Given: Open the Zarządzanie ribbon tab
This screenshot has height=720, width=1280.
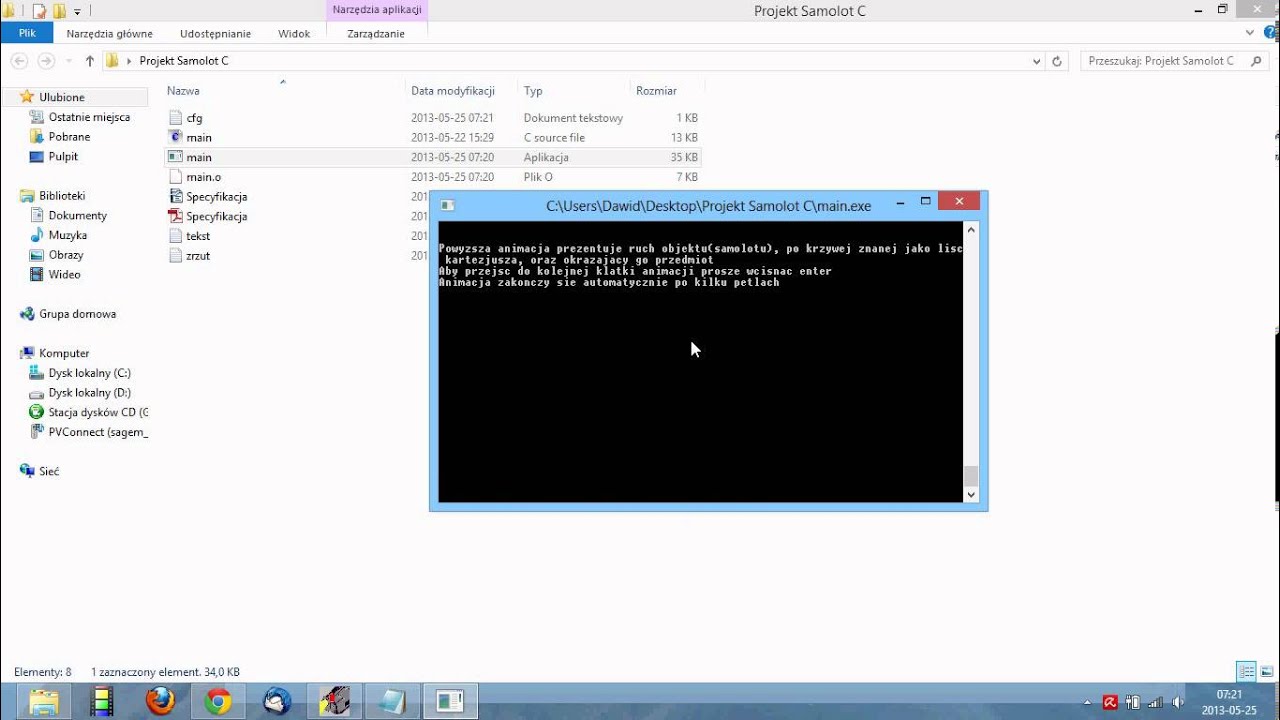Looking at the screenshot, I should pyautogui.click(x=376, y=33).
